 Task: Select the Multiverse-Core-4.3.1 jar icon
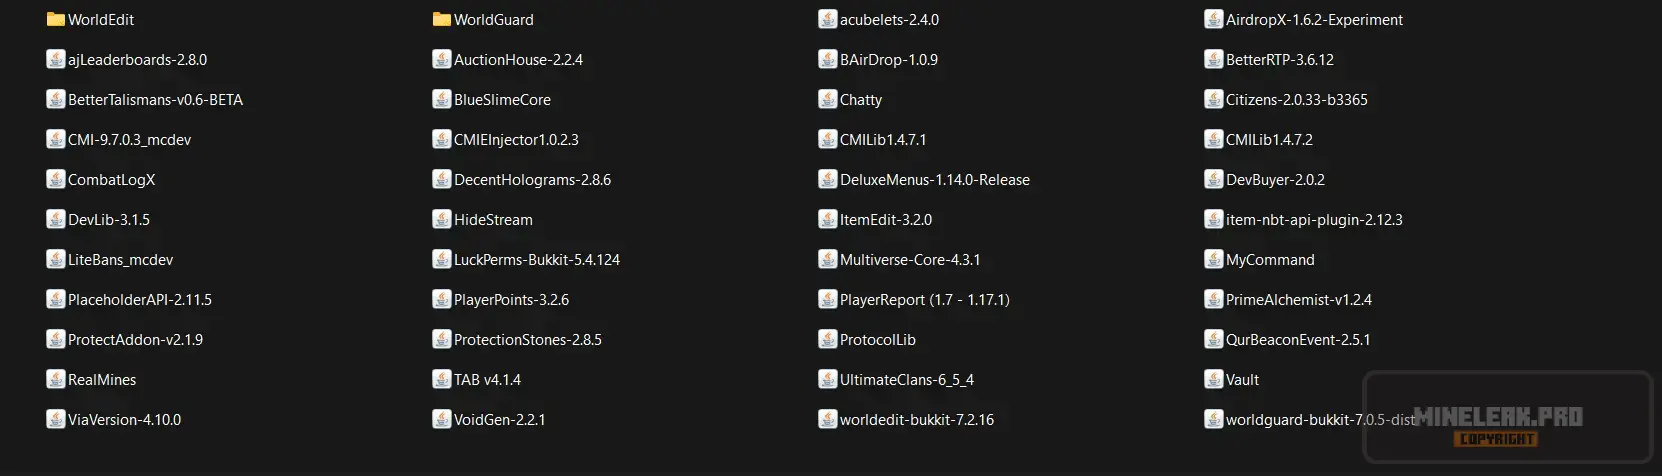828,259
